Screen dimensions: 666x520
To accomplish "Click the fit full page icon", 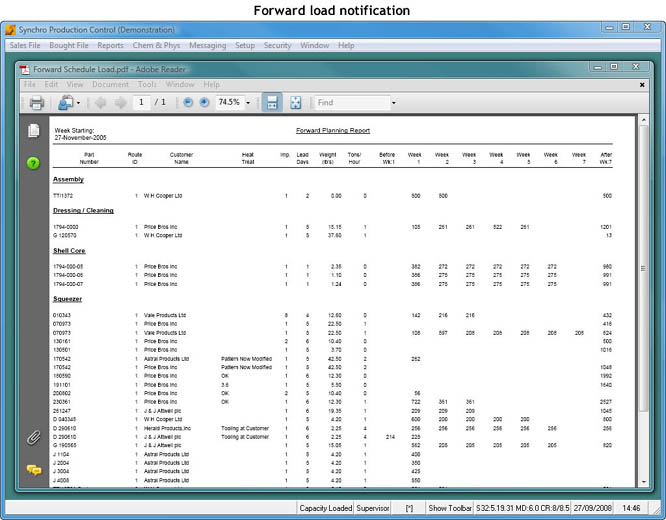I will tap(296, 102).
